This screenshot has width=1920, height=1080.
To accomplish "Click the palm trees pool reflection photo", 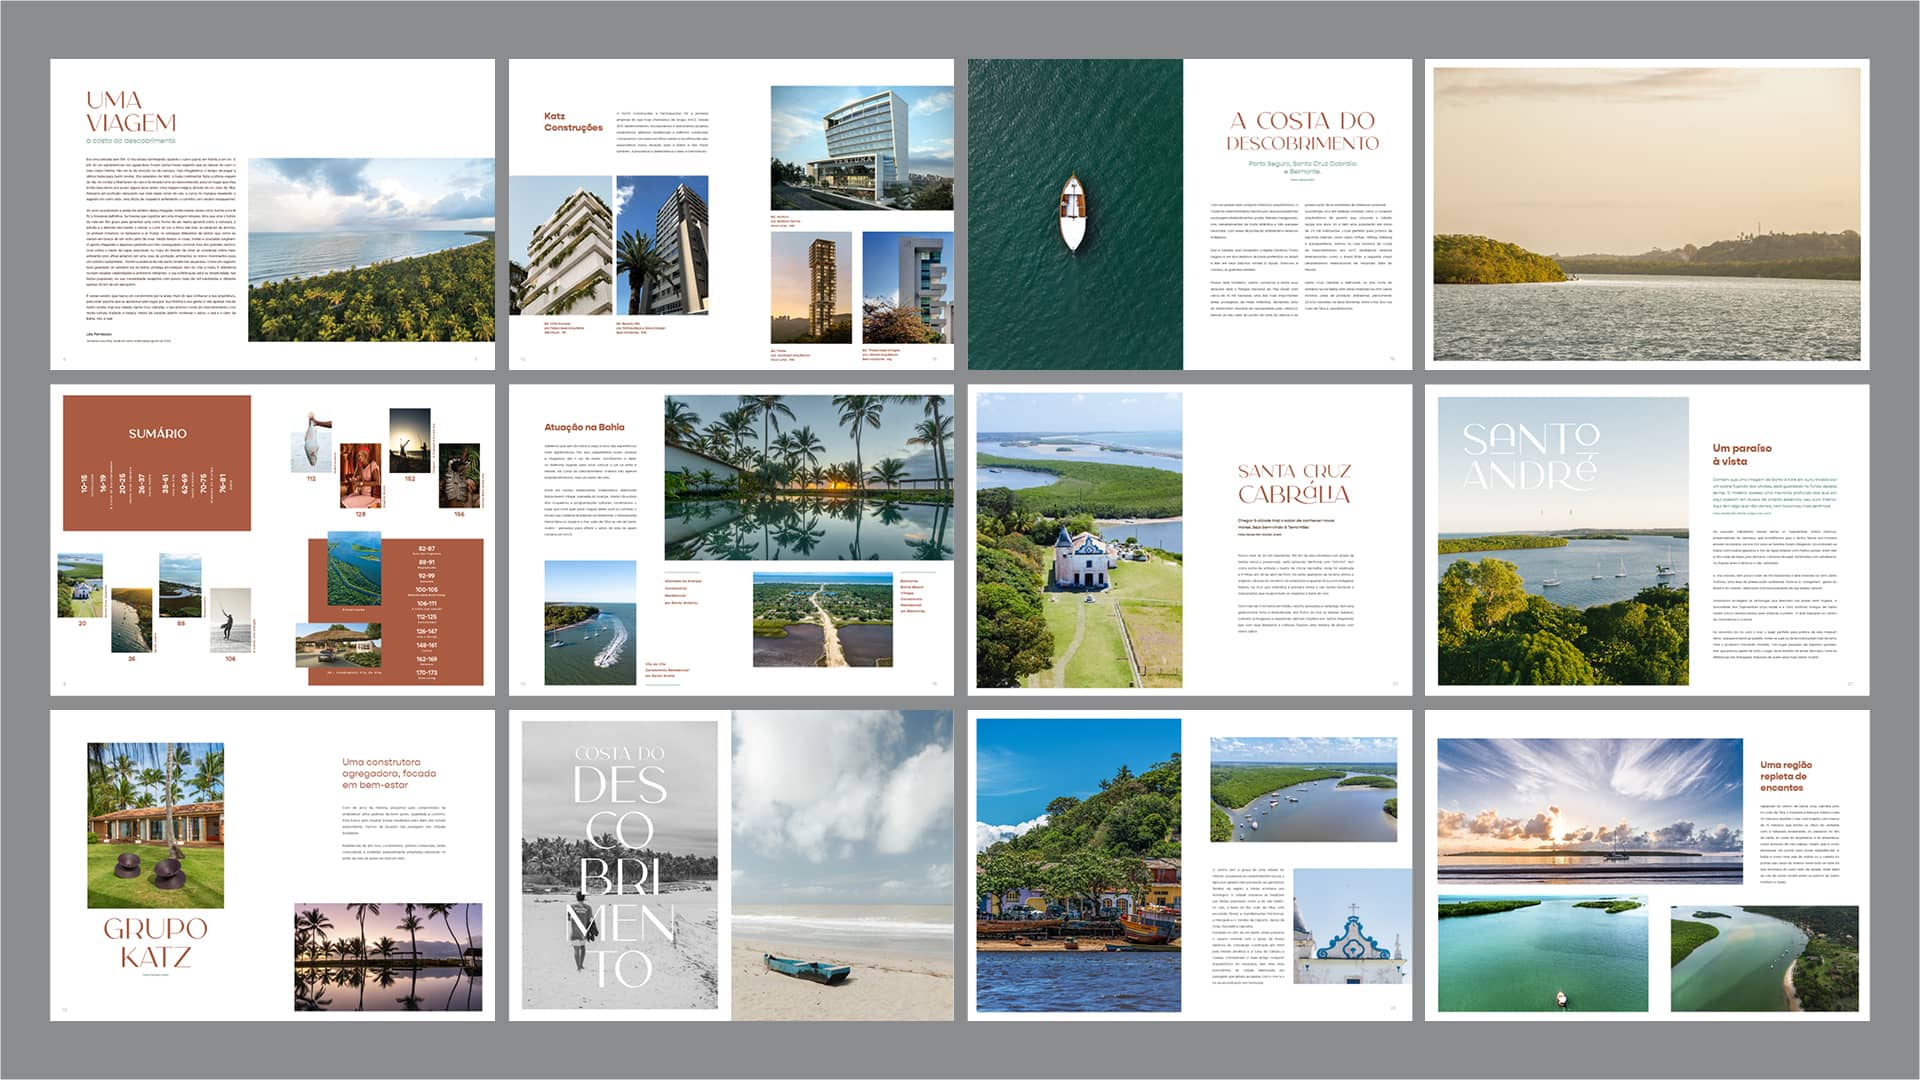I will 808,477.
